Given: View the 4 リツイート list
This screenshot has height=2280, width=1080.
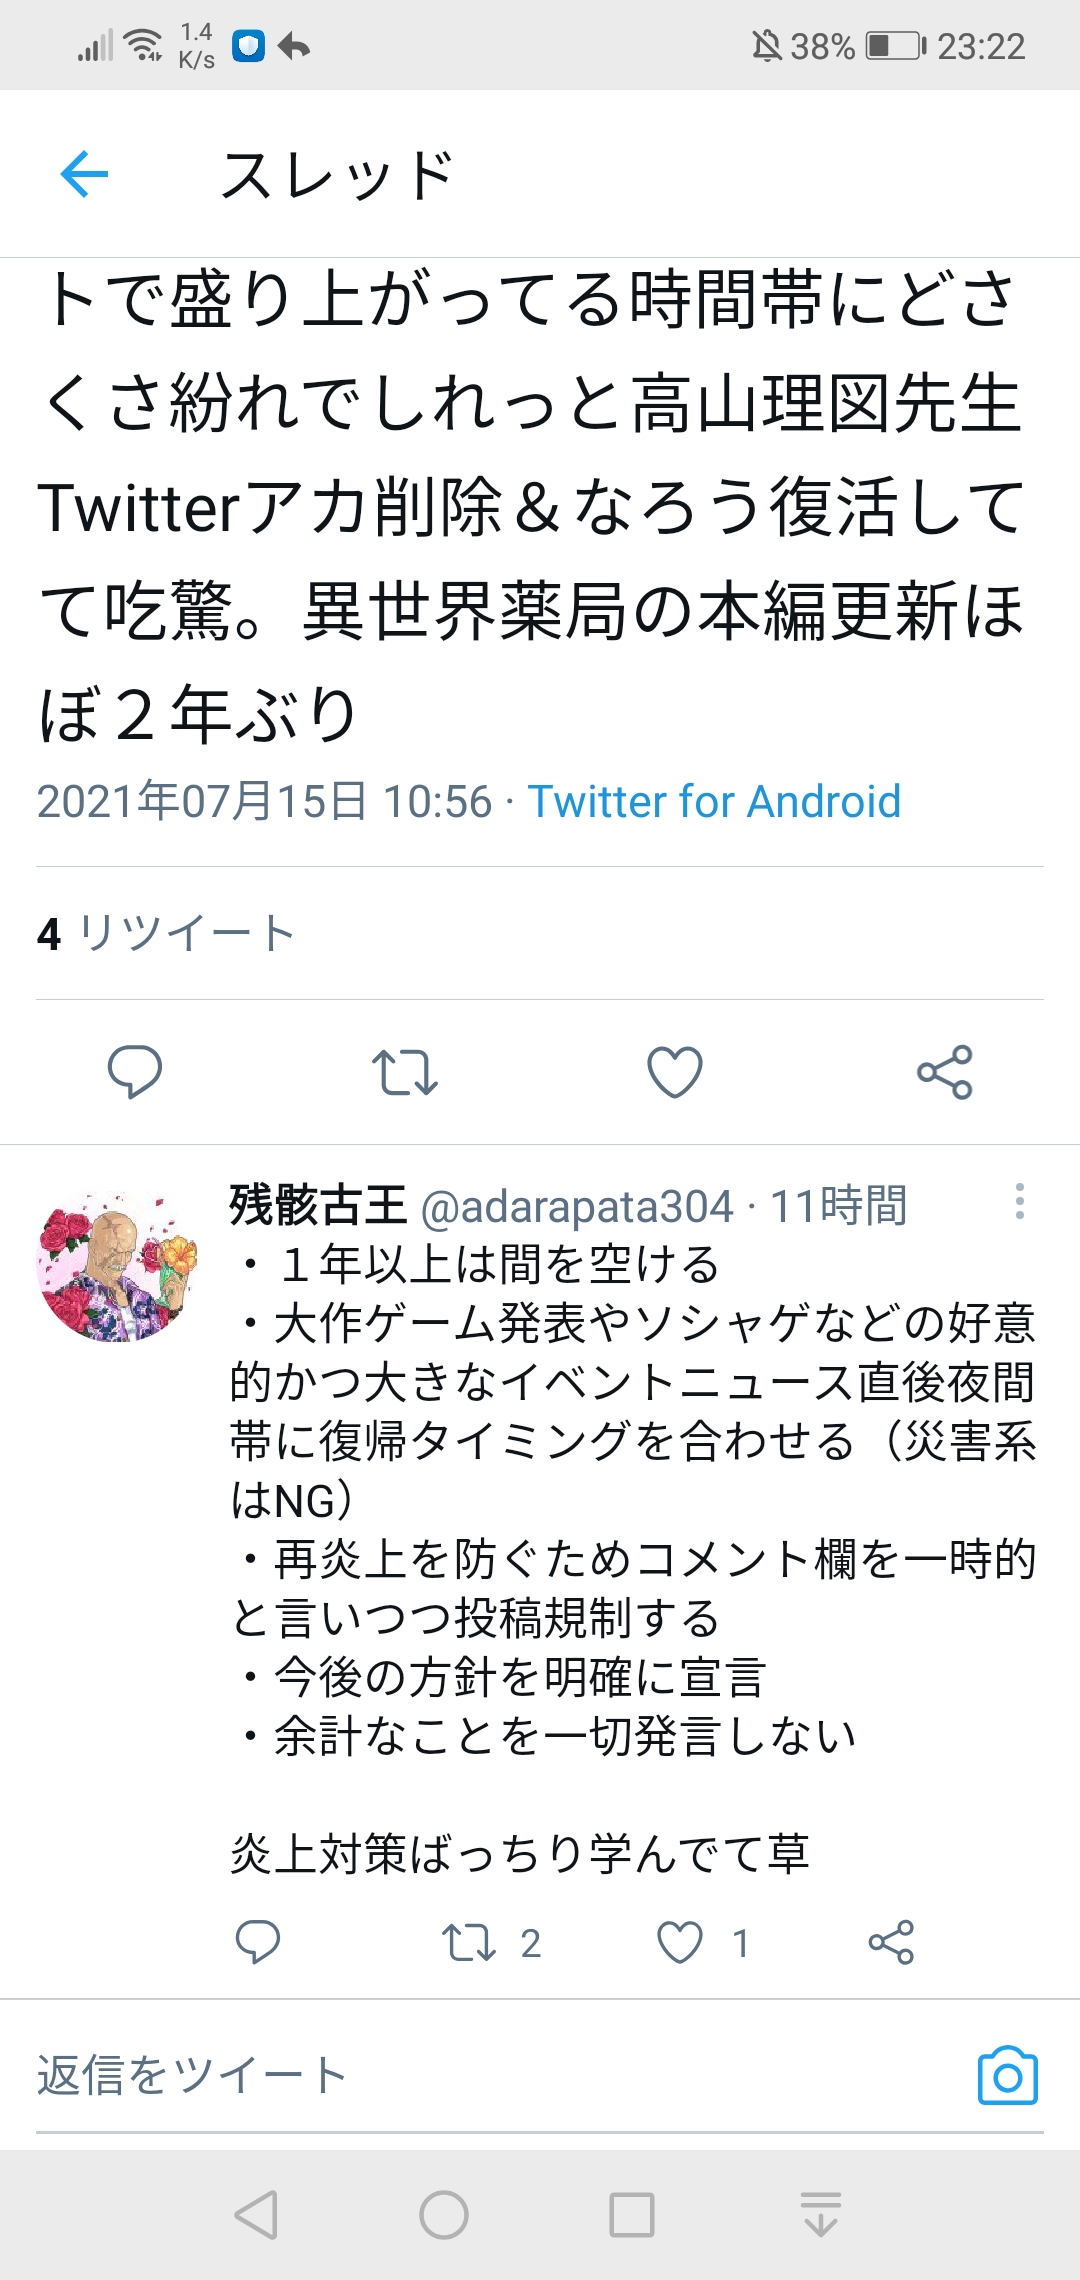Looking at the screenshot, I should point(166,933).
